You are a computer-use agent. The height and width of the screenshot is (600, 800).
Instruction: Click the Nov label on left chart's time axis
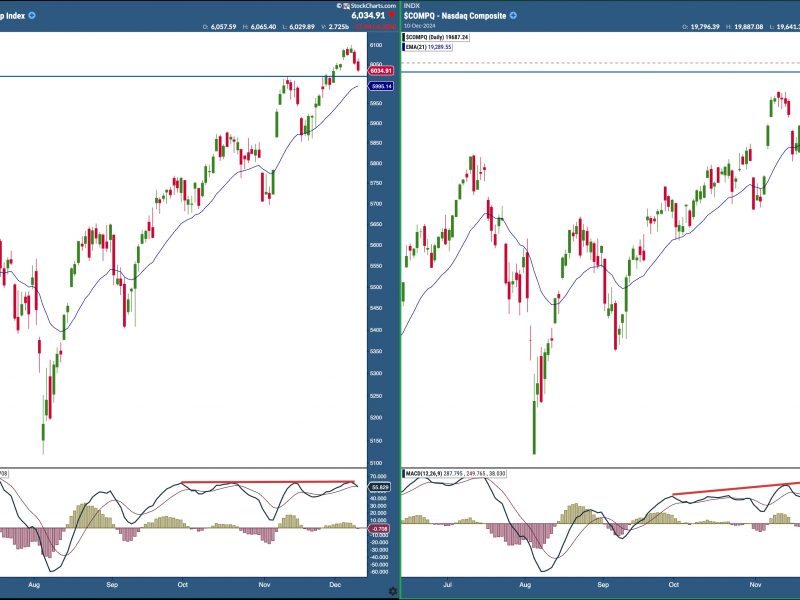[264, 585]
